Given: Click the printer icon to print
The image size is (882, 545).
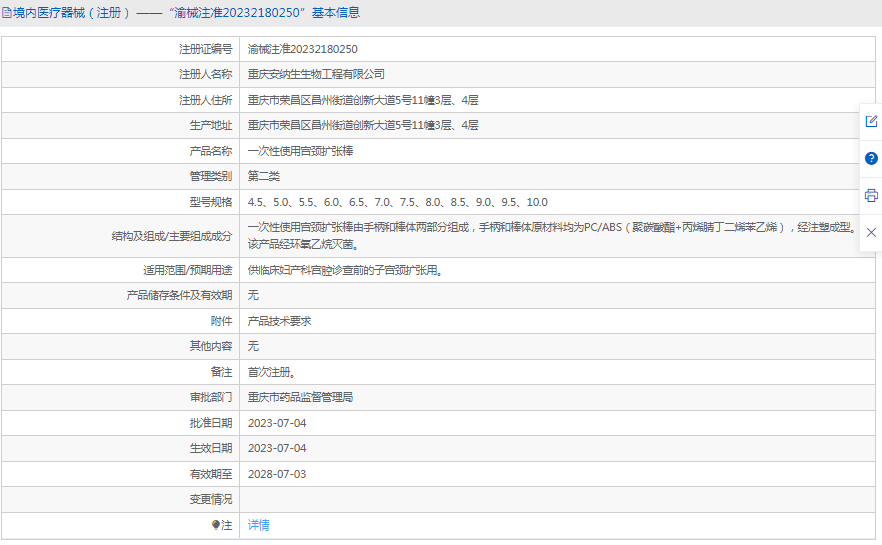Looking at the screenshot, I should [871, 195].
